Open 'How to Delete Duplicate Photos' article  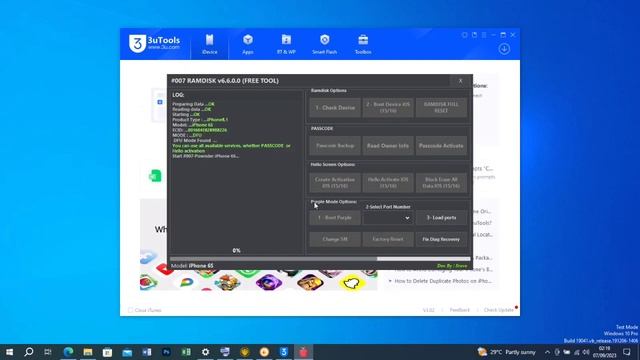[443, 281]
